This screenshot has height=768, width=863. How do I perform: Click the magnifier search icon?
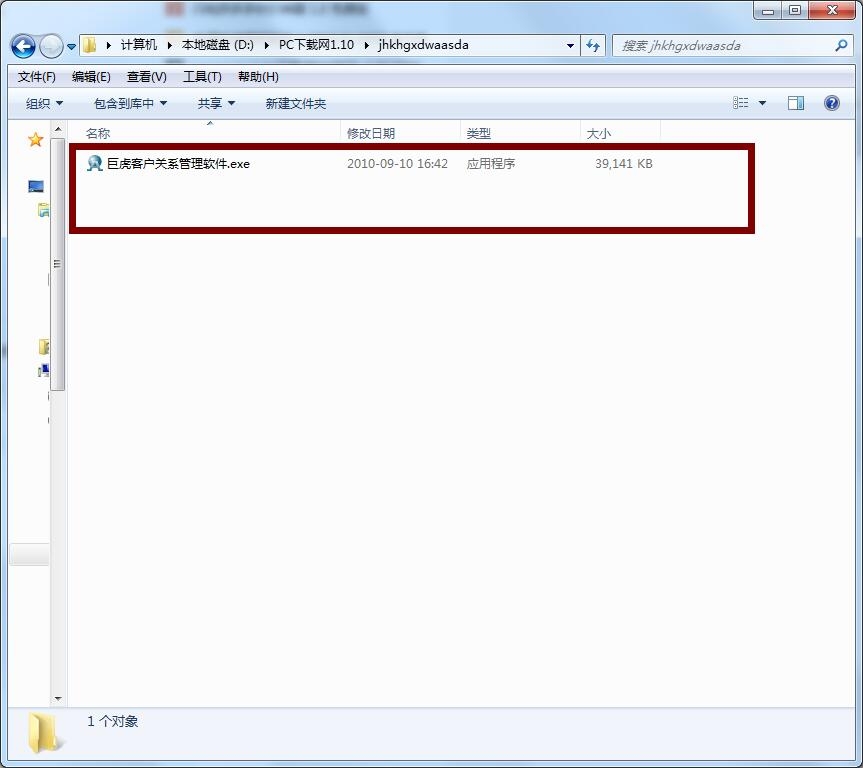point(840,46)
